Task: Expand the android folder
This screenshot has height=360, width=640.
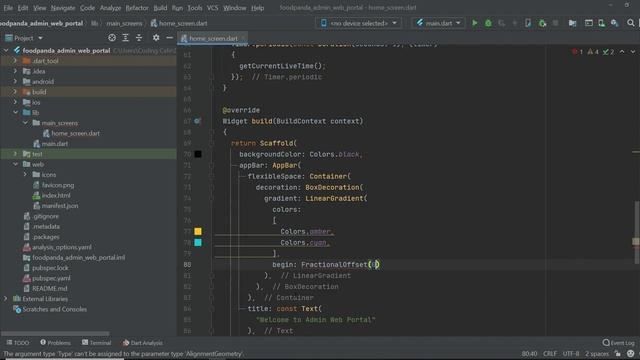Action: tap(15, 82)
